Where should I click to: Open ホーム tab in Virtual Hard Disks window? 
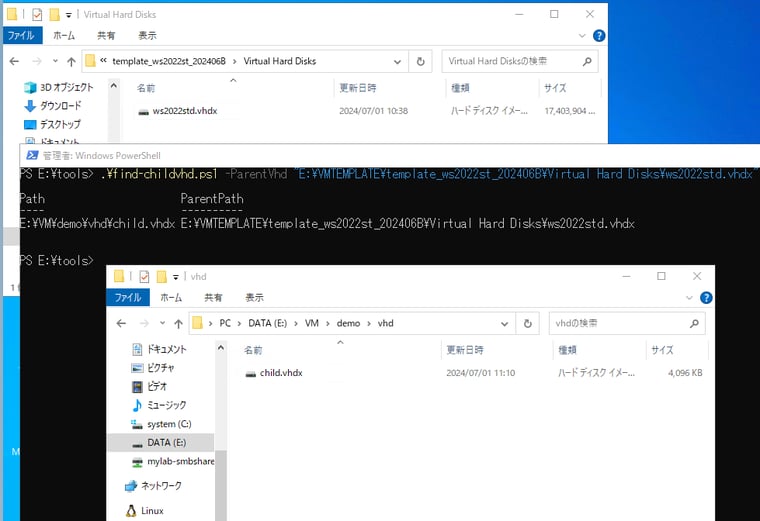click(x=64, y=35)
